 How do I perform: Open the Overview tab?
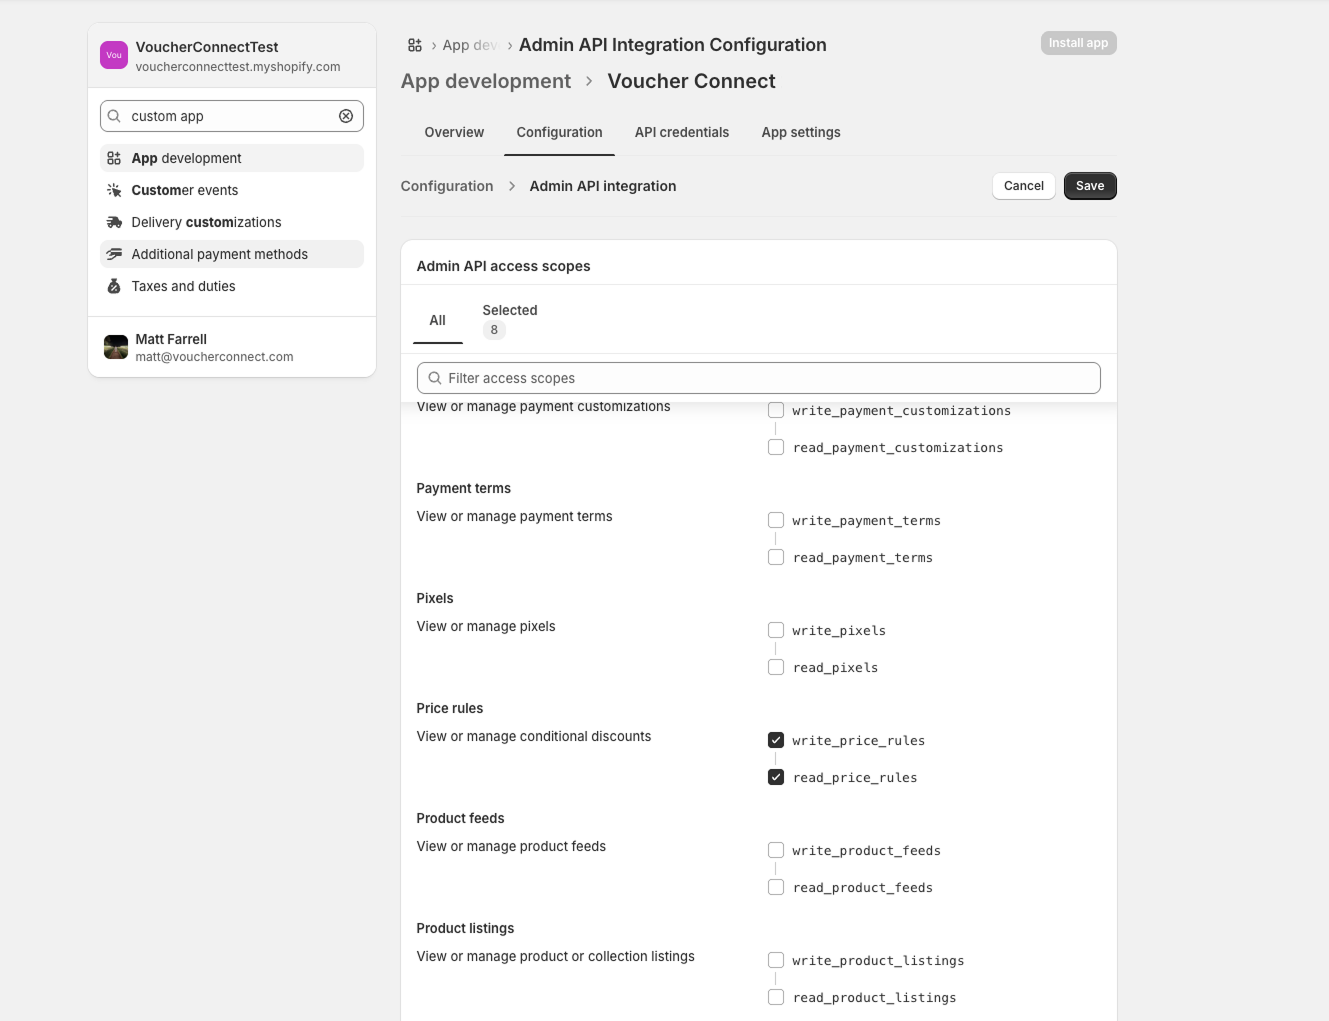[454, 132]
